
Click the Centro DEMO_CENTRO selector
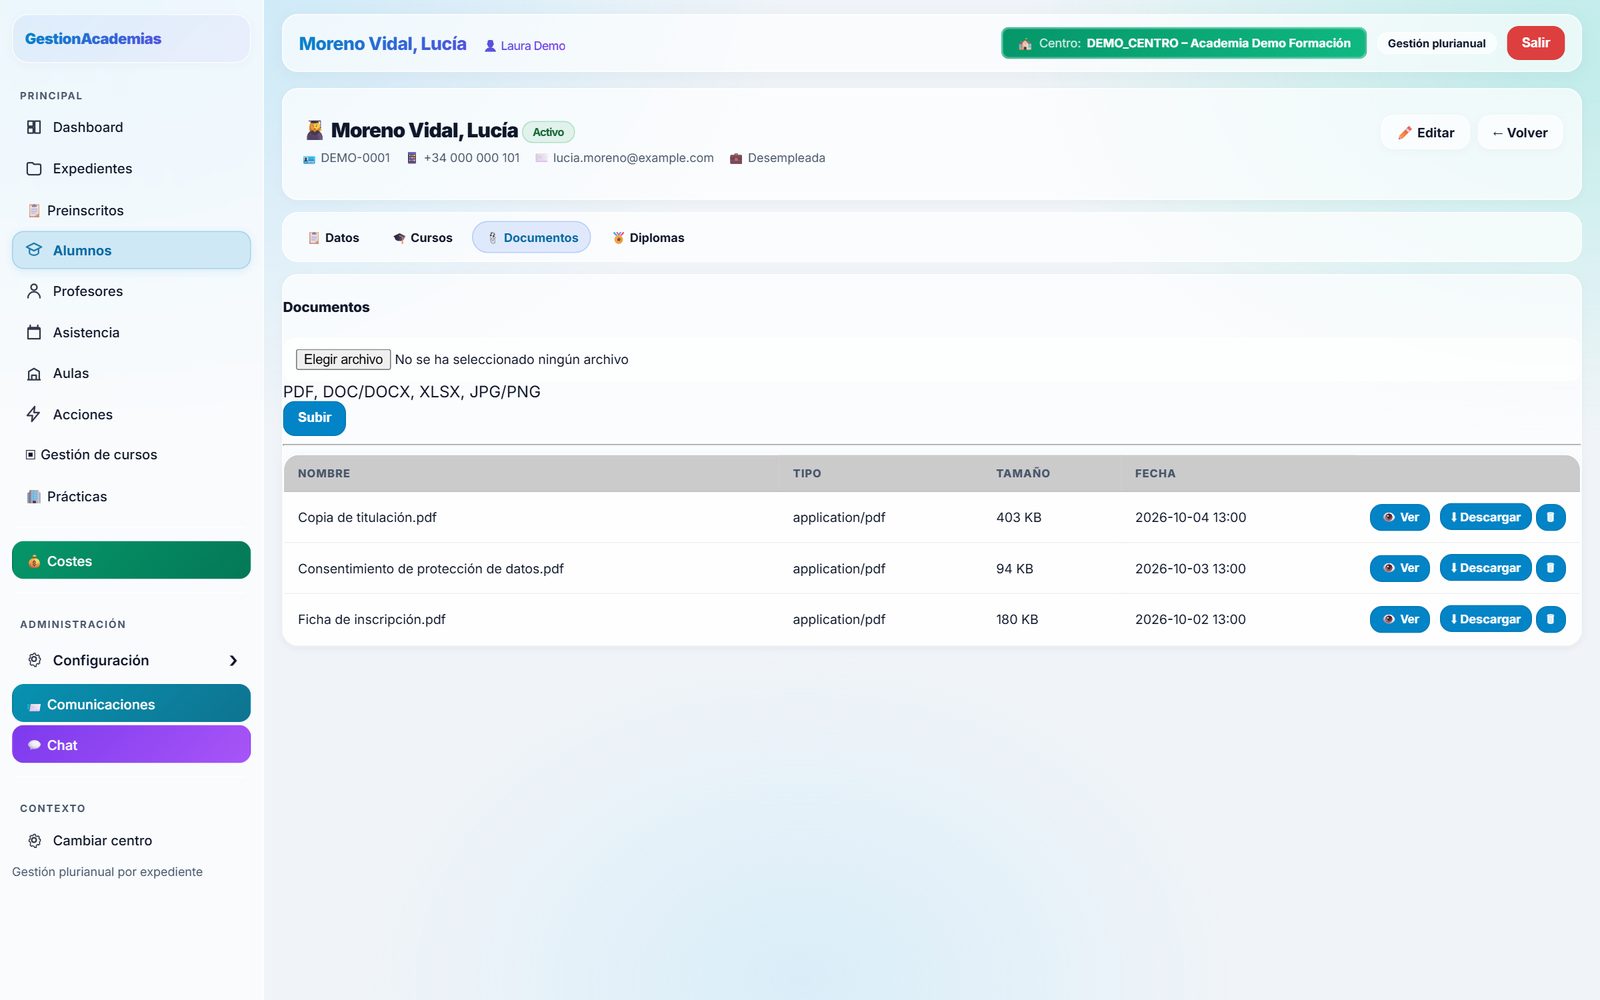(1184, 43)
